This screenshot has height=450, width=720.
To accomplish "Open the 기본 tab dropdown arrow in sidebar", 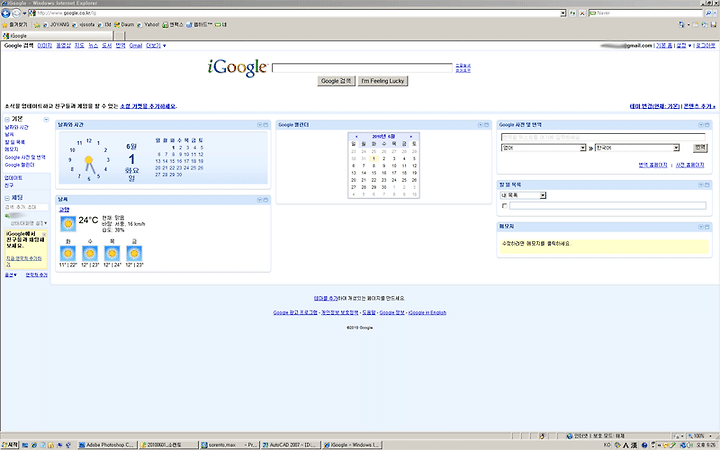I will coord(46,119).
